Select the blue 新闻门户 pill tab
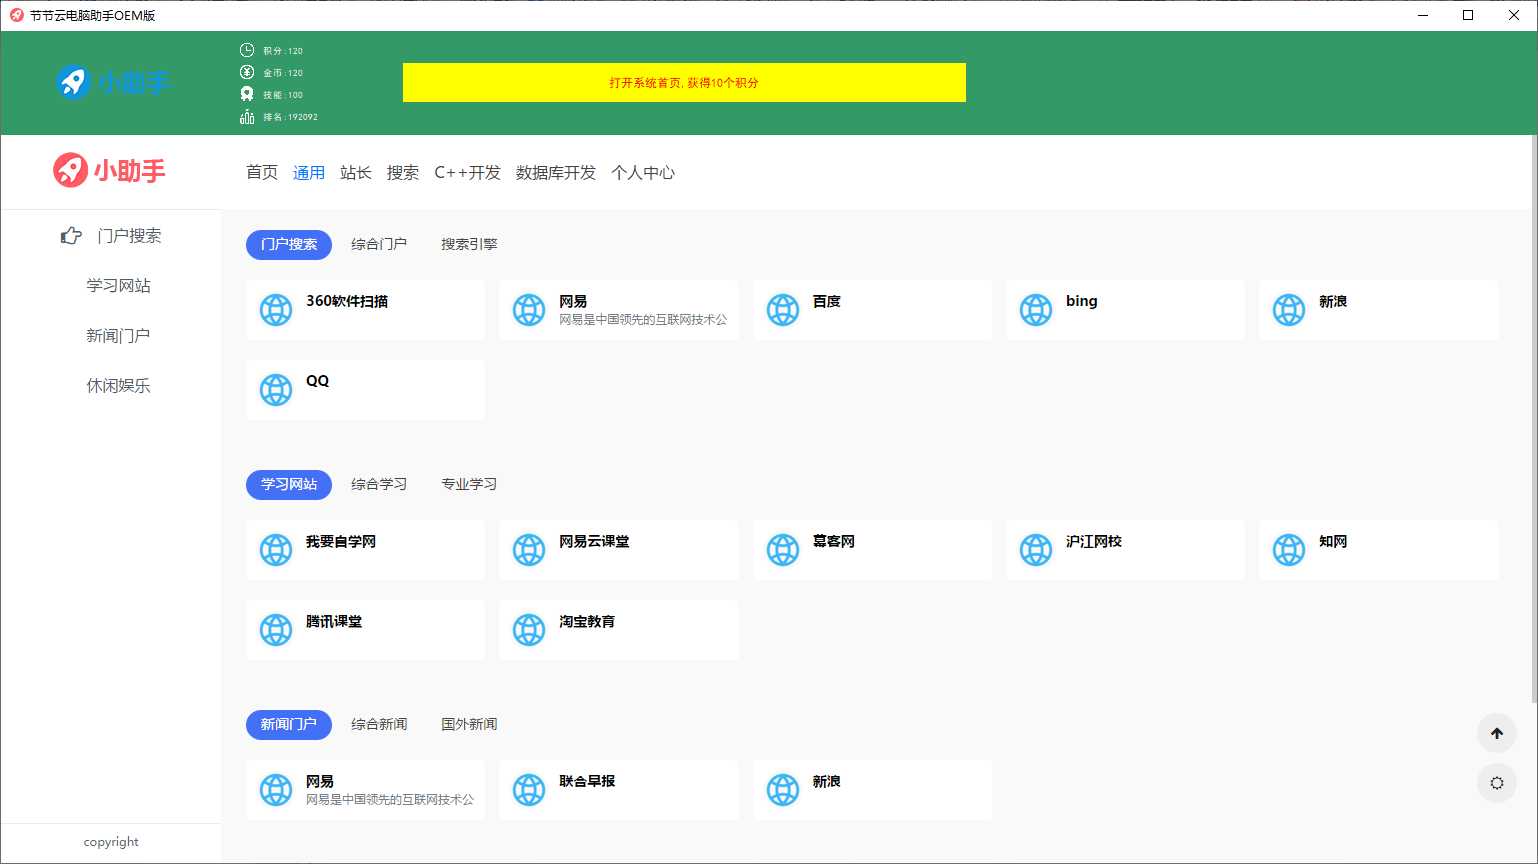The image size is (1538, 864). click(x=289, y=724)
